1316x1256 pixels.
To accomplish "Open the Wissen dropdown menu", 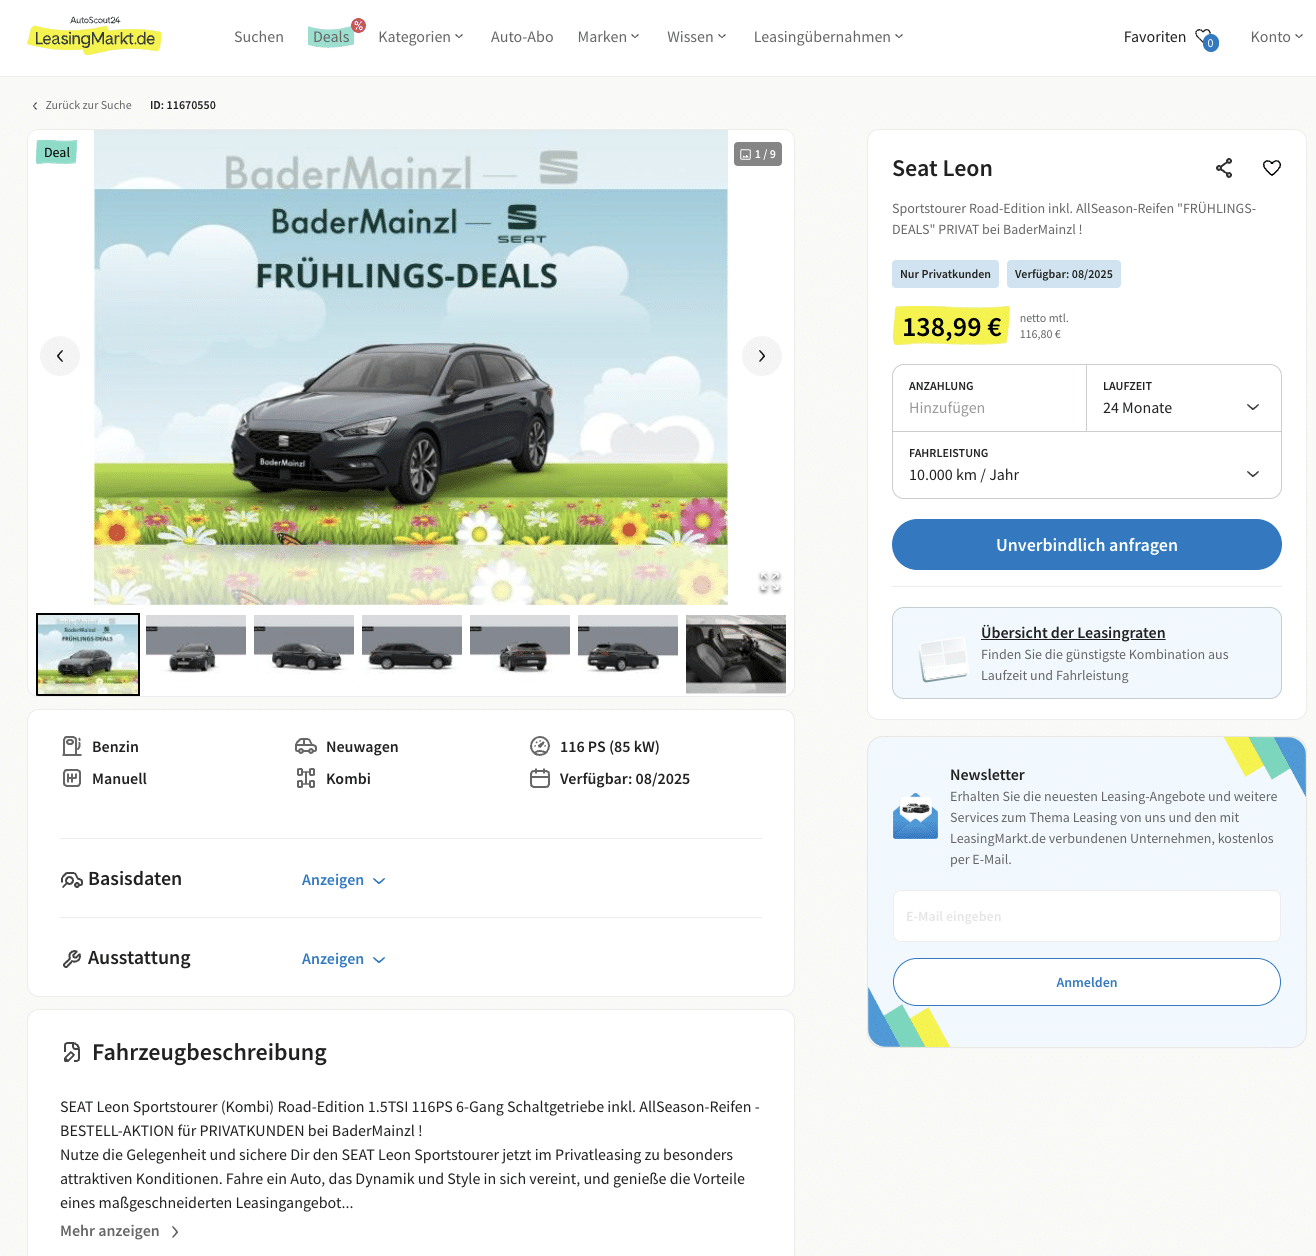I will click(697, 37).
